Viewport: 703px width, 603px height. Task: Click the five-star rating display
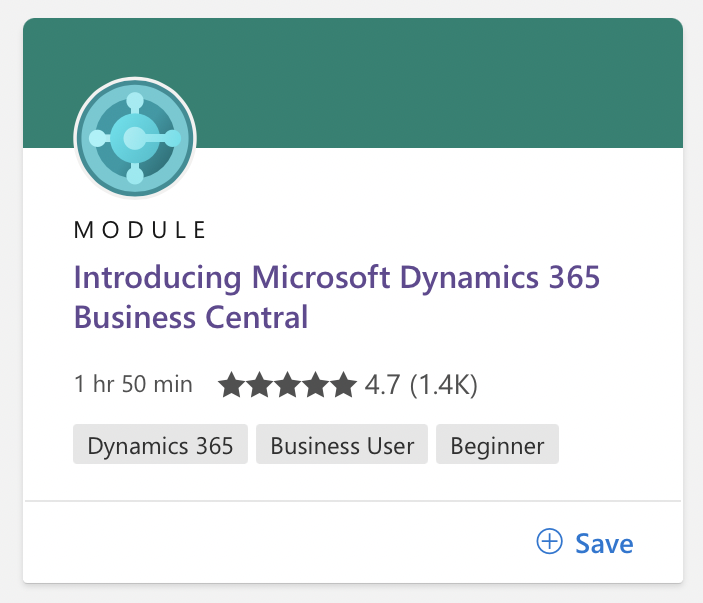287,385
